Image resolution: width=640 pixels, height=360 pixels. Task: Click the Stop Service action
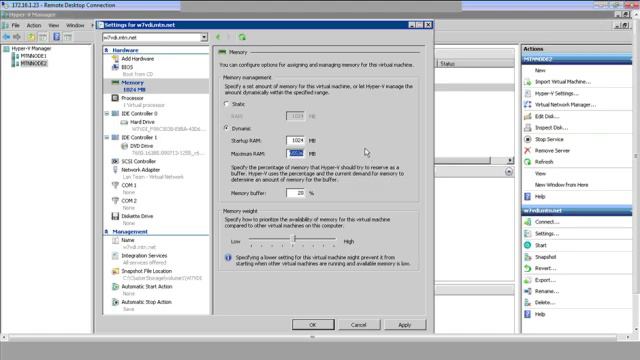click(x=549, y=139)
